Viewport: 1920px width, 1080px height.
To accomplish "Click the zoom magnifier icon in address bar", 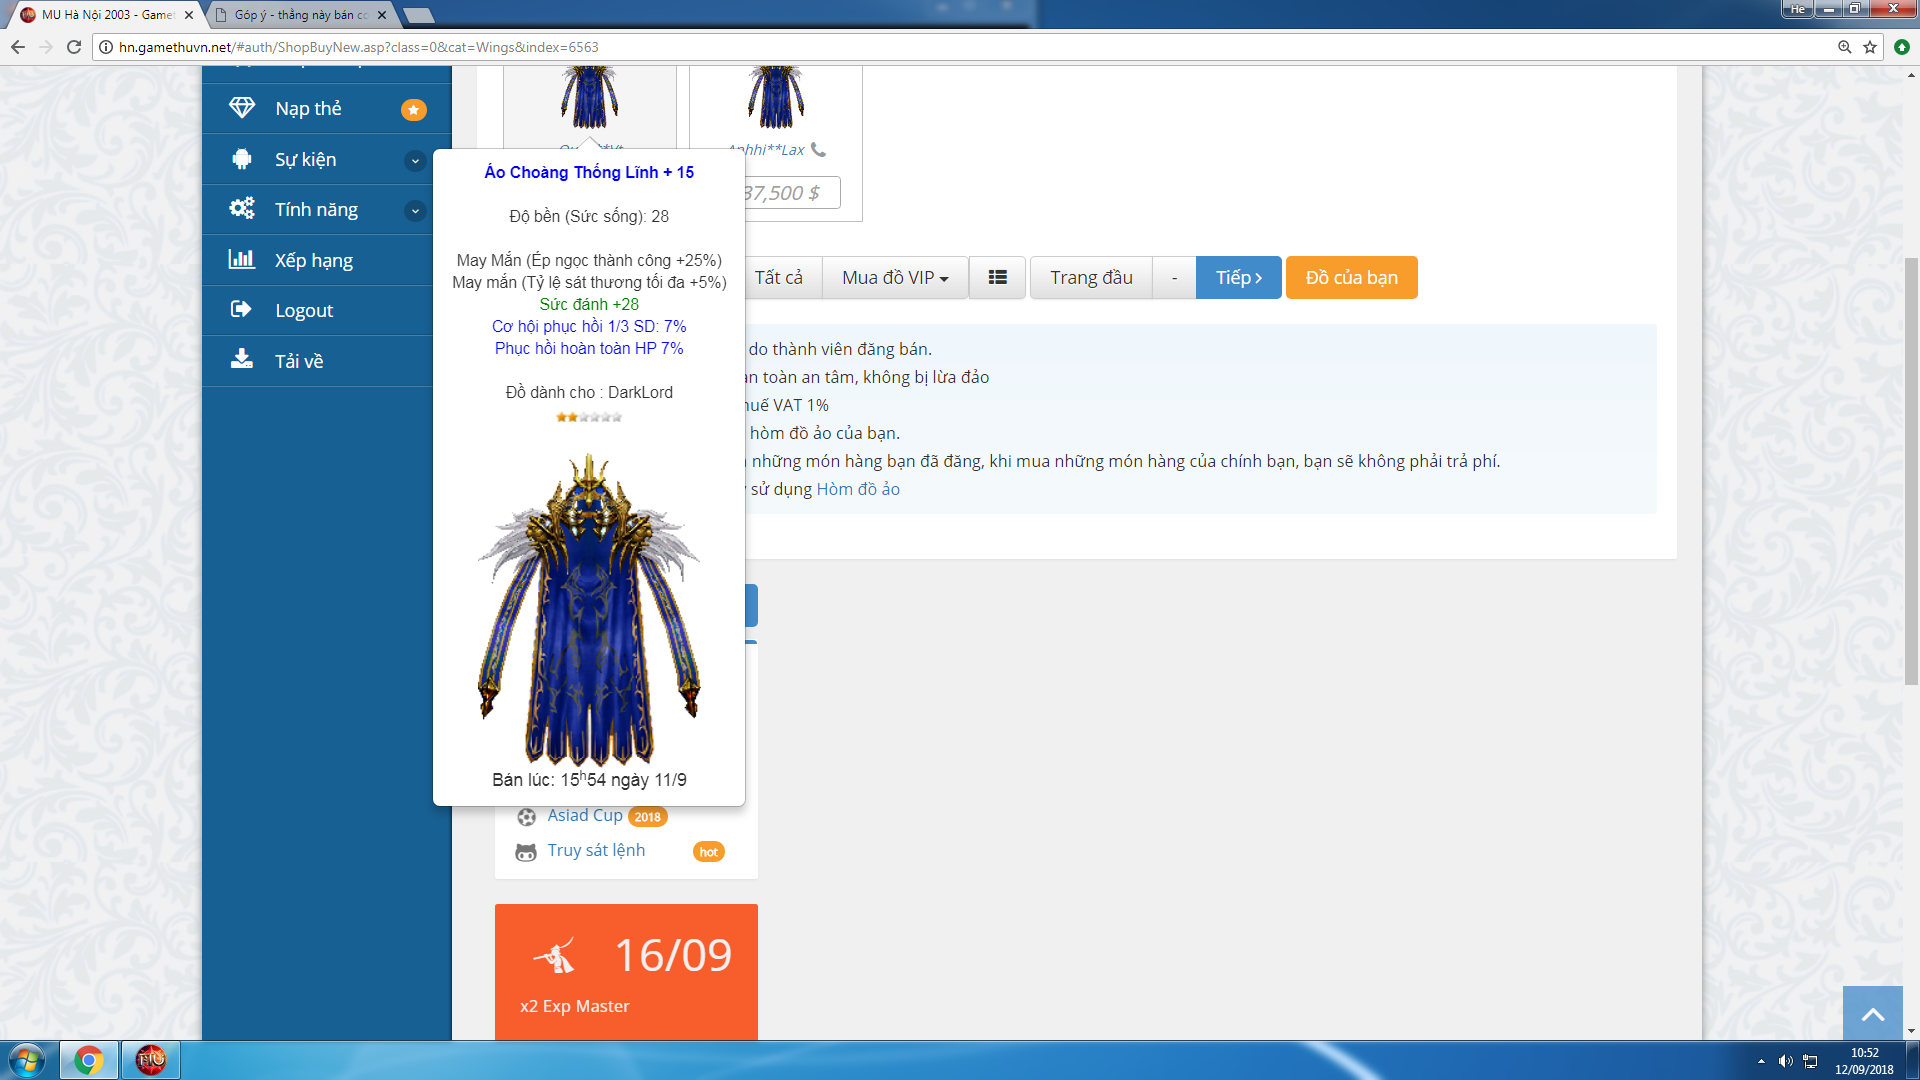I will [x=1845, y=47].
